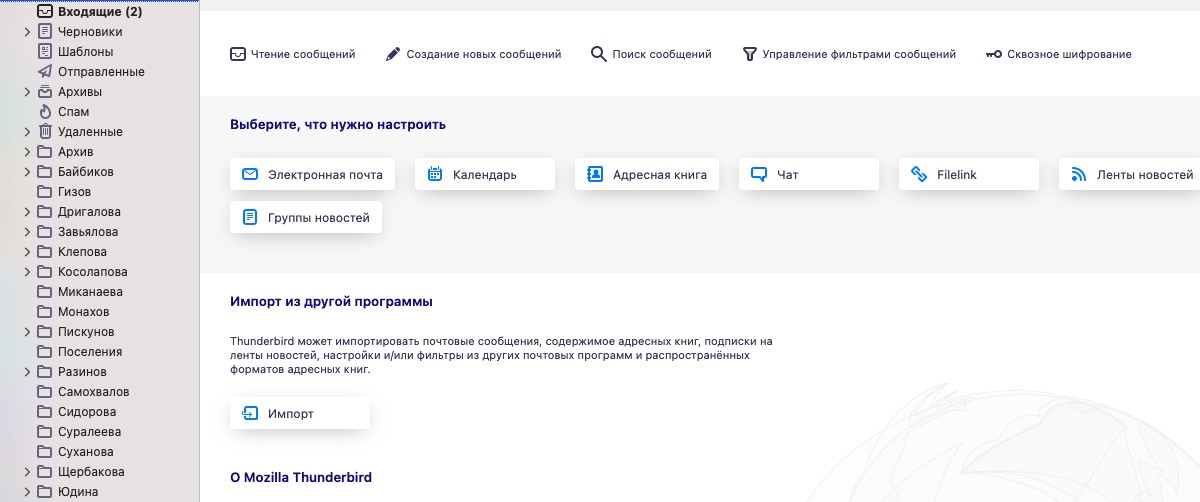Click the link icon on Filelink
This screenshot has width=1200, height=502.
919,174
